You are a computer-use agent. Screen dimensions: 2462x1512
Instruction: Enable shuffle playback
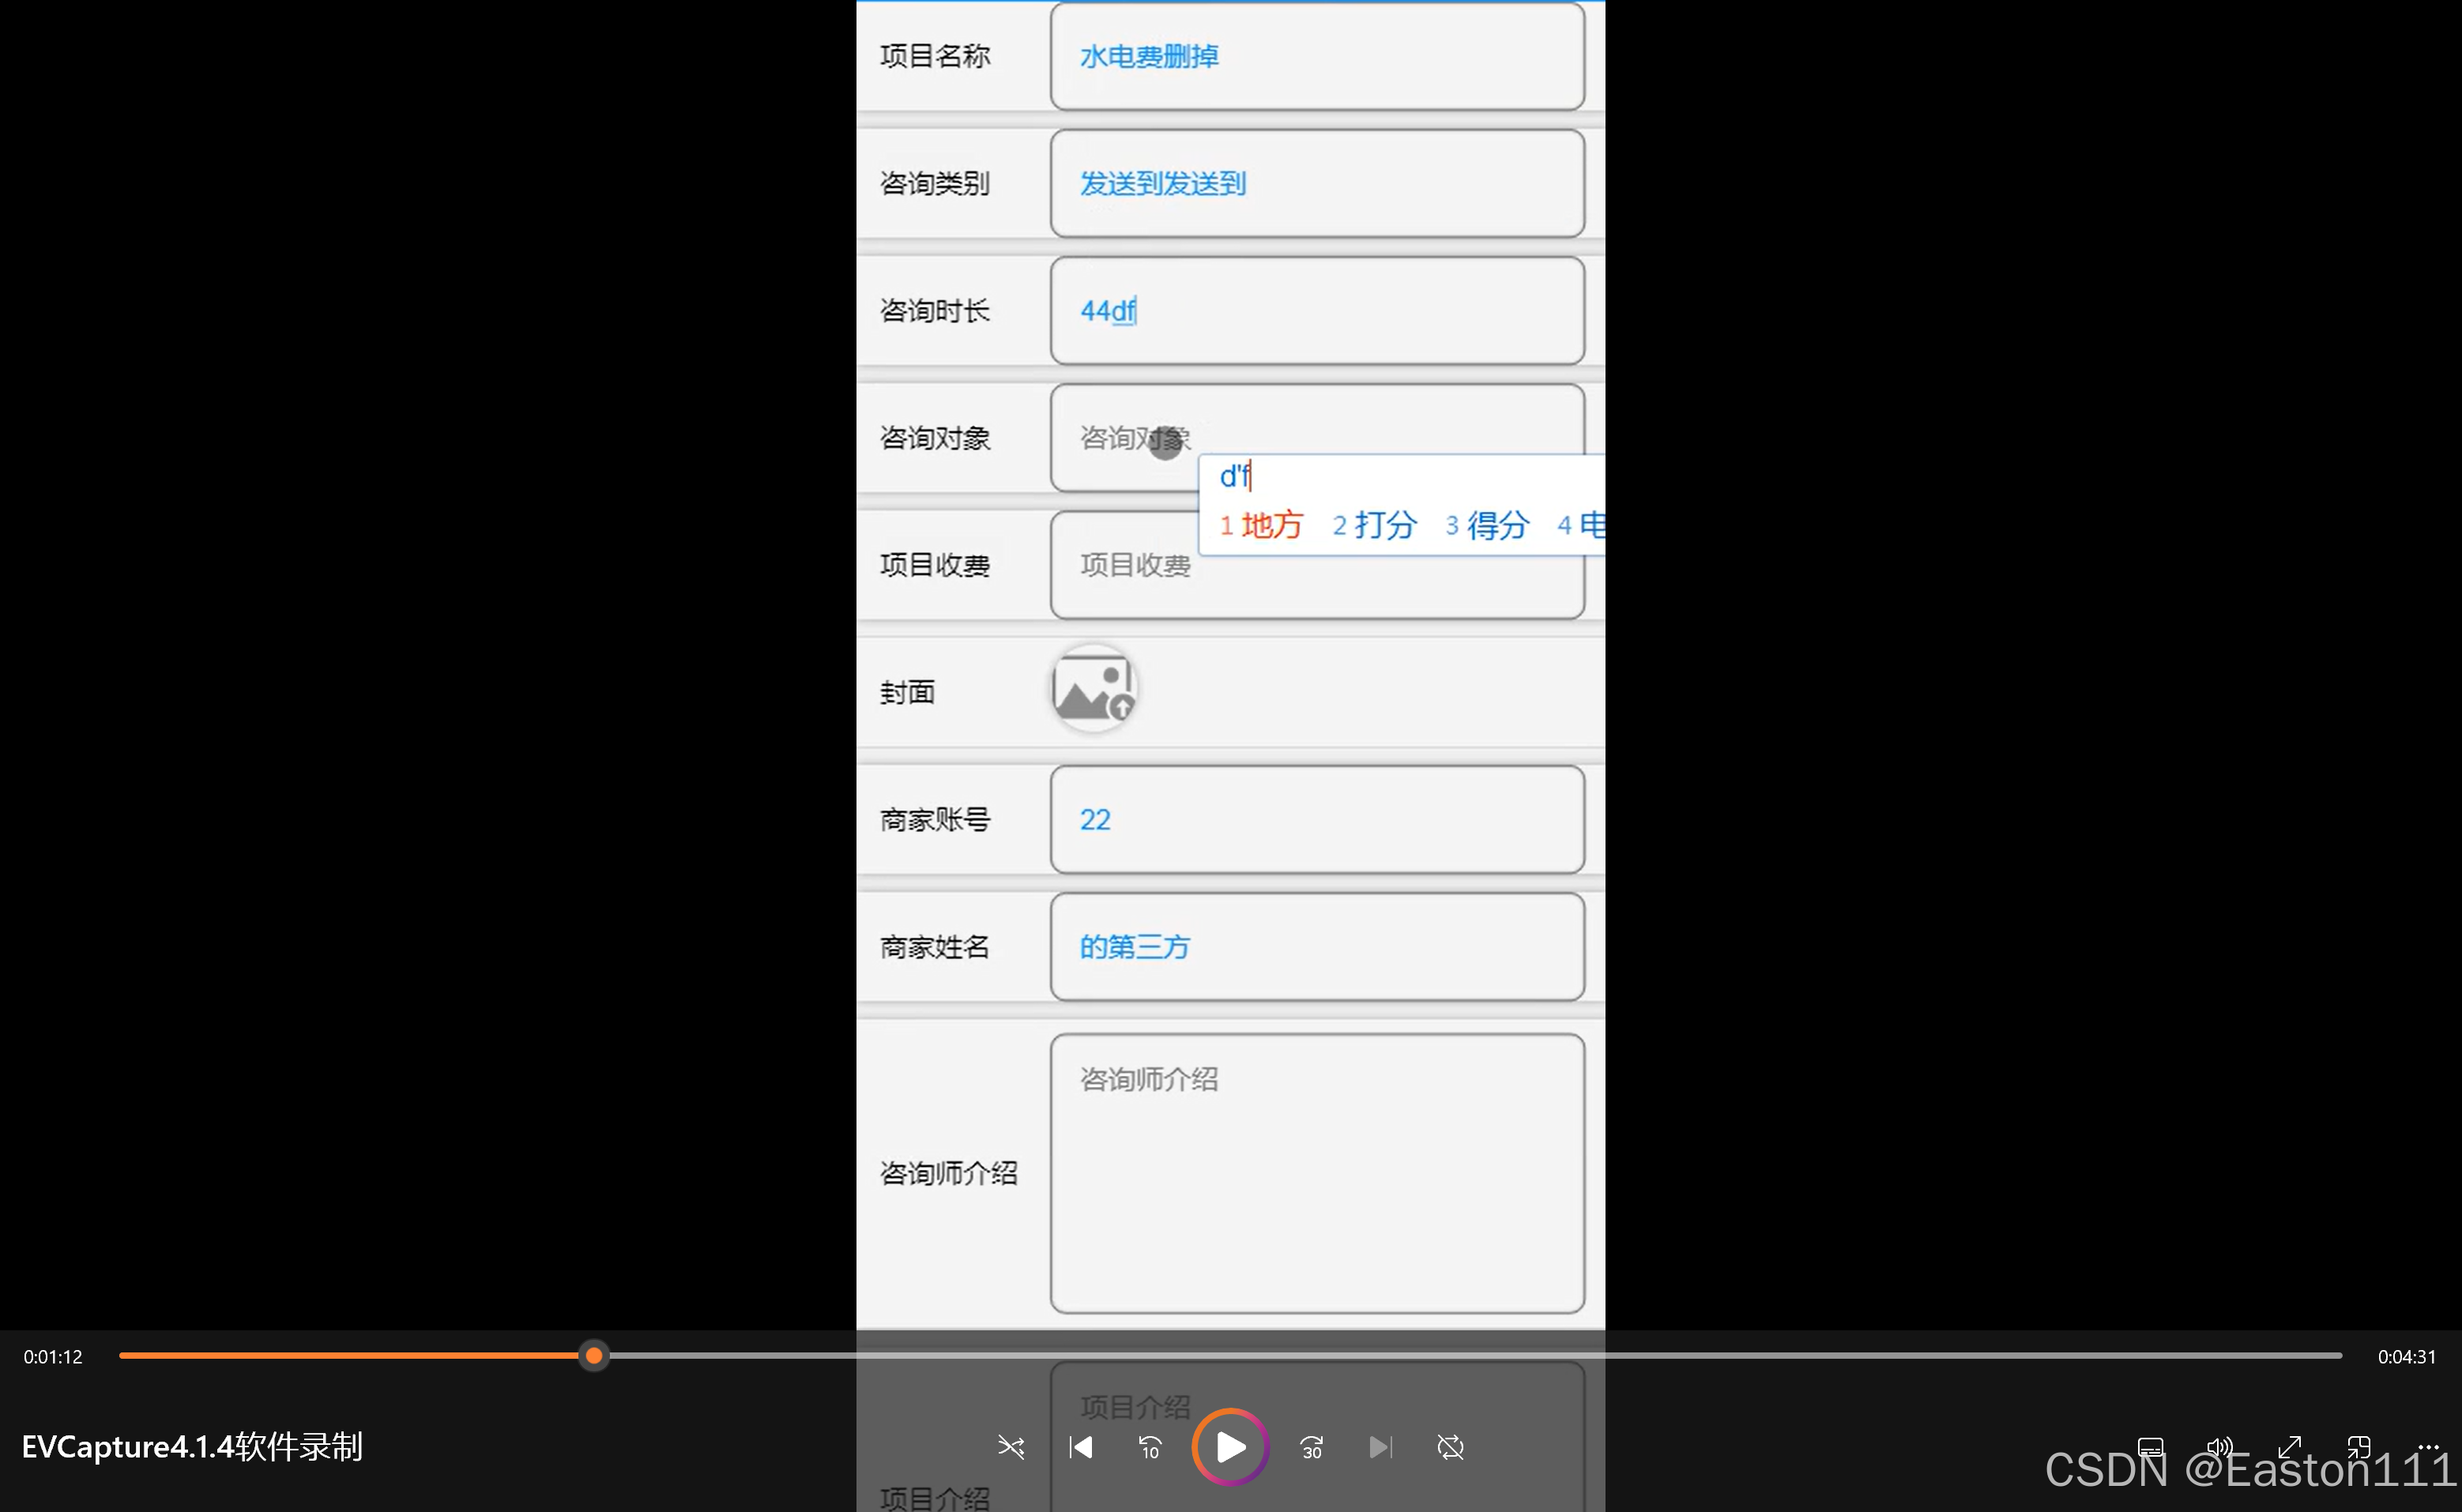click(x=1012, y=1447)
